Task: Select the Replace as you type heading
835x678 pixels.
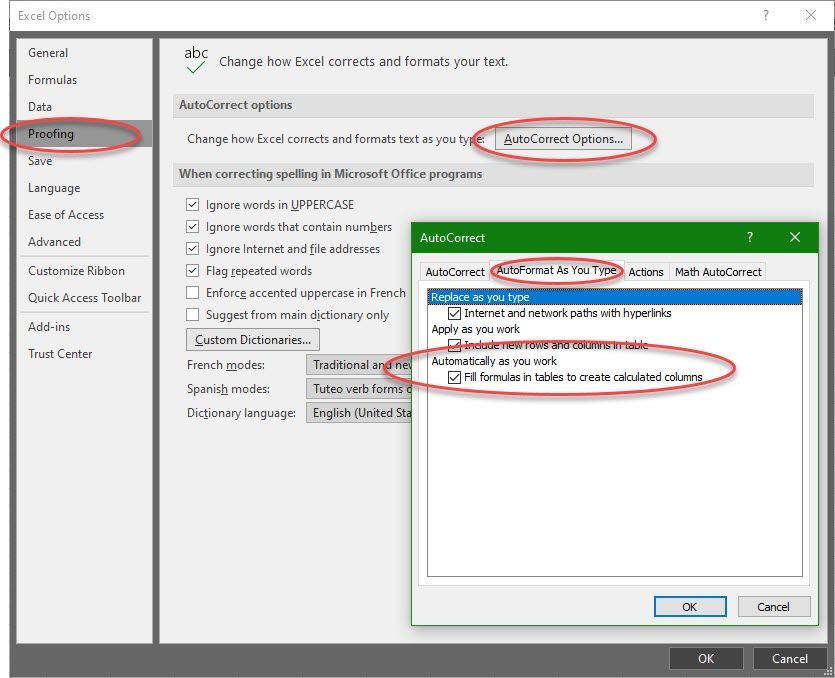Action: click(615, 297)
